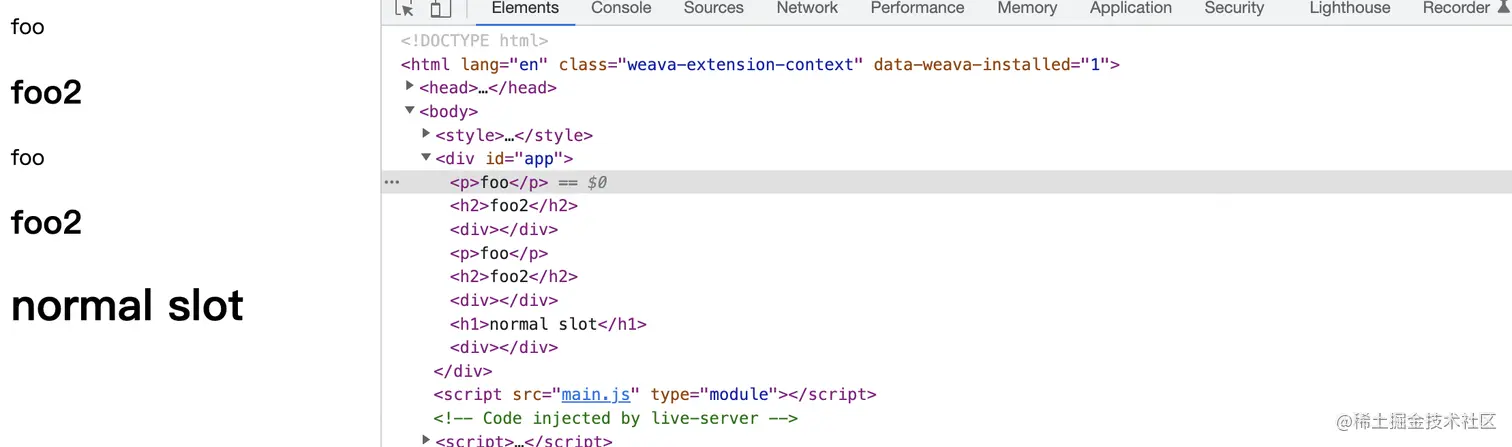Viewport: 1512px width, 447px height.
Task: Collapse the div id="app" node
Action: (426, 157)
